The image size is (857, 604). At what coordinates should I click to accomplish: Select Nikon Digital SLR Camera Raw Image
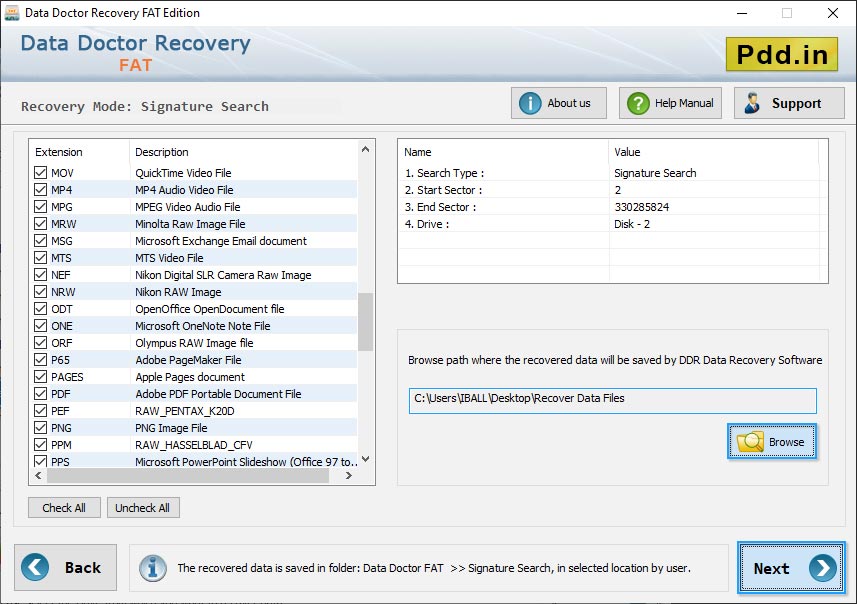coord(223,275)
